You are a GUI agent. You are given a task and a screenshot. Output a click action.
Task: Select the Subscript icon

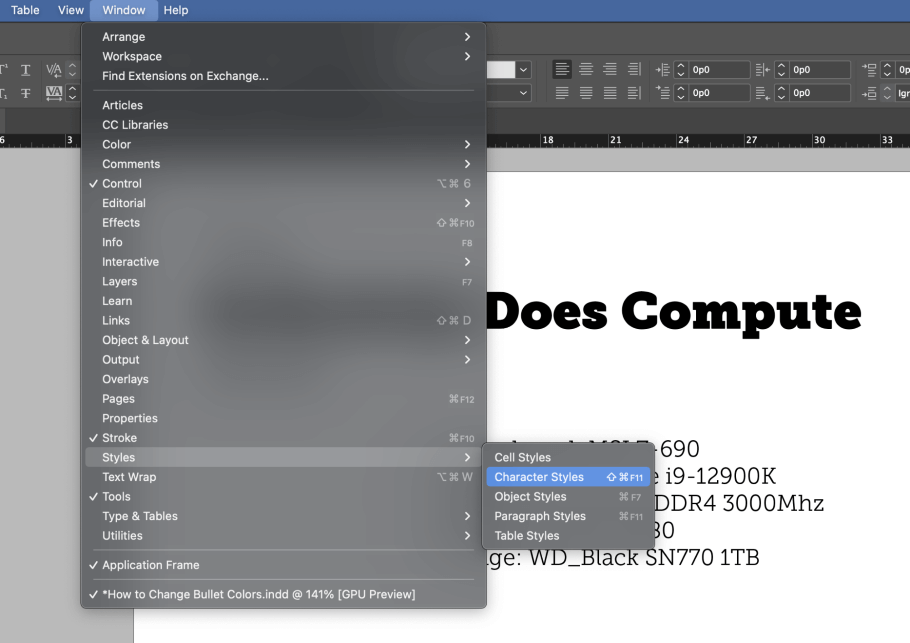tap(3, 93)
